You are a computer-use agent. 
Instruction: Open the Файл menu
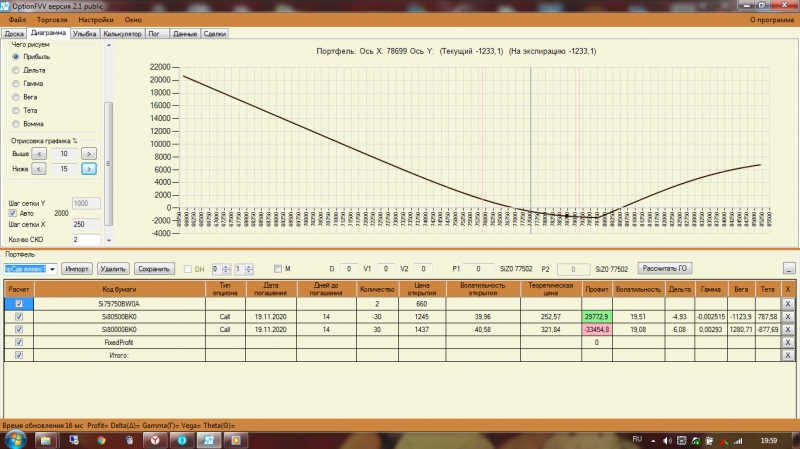tap(17, 19)
